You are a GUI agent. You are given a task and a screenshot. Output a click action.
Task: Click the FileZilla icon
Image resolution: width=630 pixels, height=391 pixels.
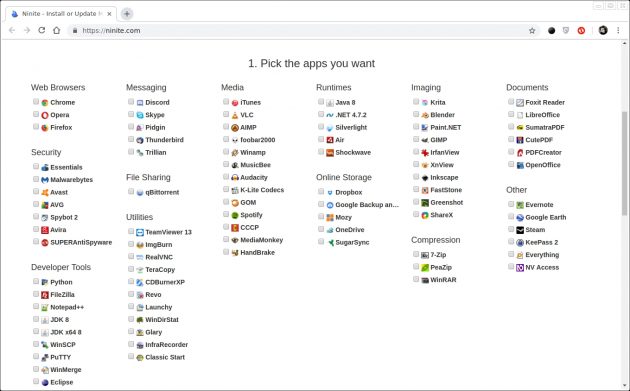45,295
